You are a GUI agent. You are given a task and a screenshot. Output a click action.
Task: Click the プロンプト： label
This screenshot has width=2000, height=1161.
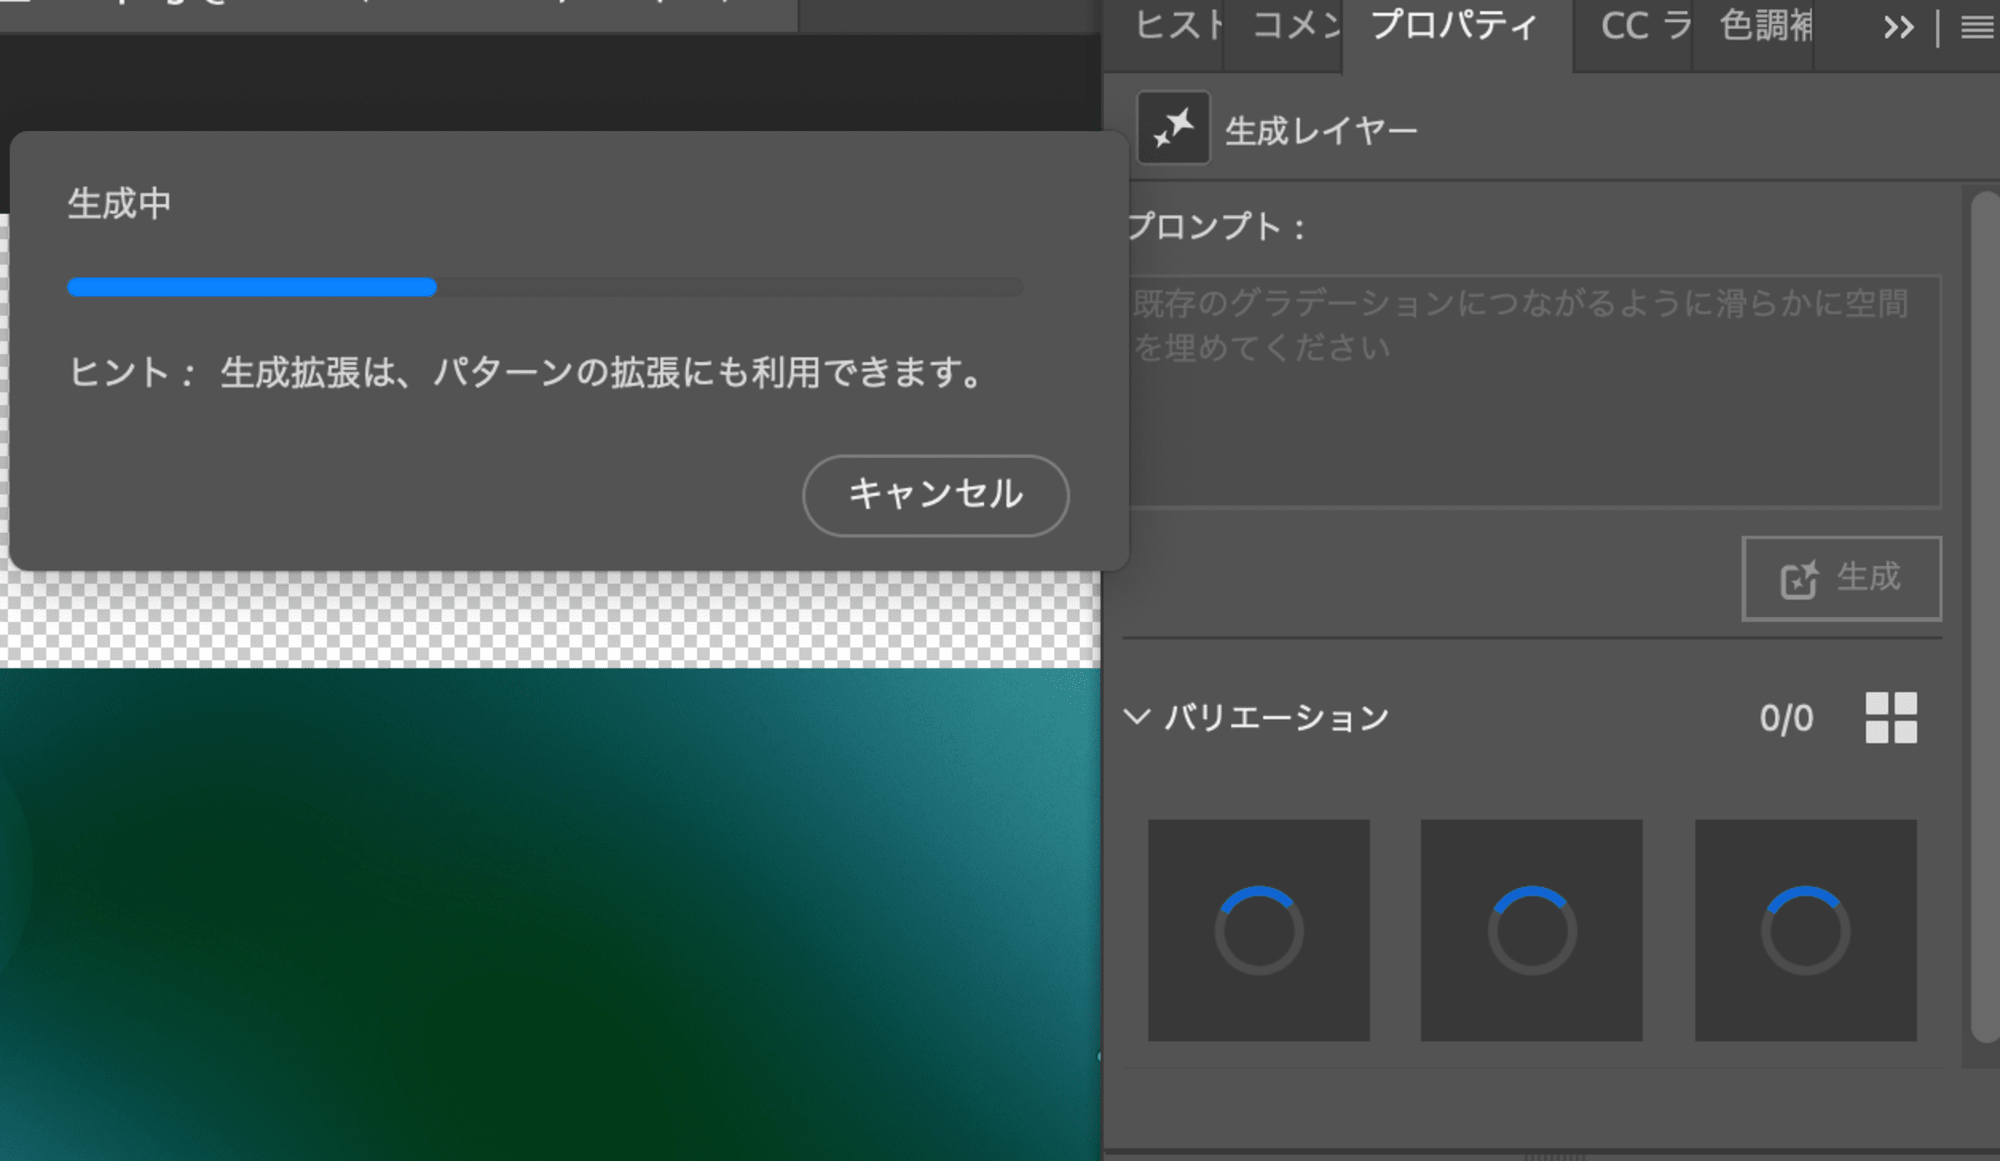pos(1216,227)
